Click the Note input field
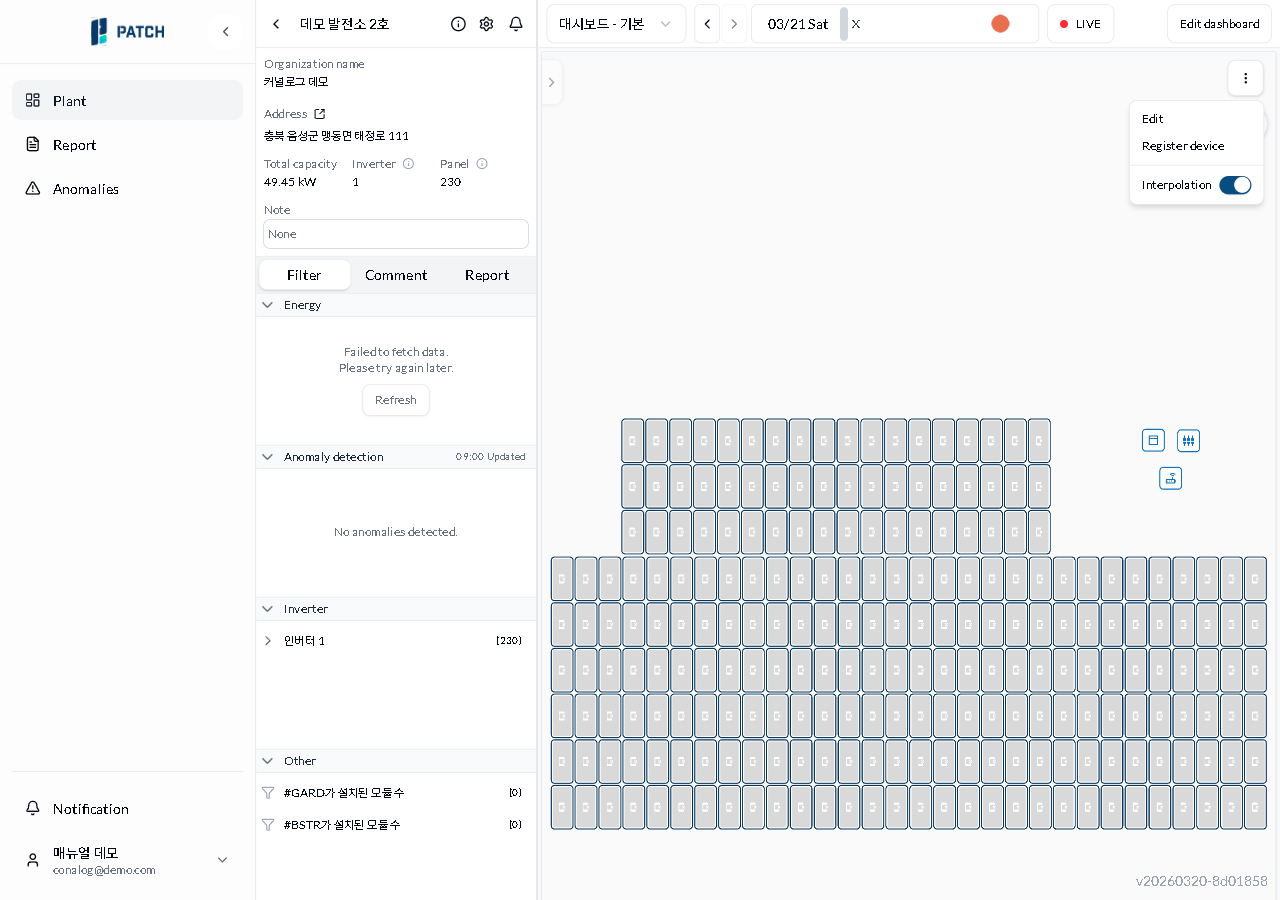1280x900 pixels. click(396, 234)
